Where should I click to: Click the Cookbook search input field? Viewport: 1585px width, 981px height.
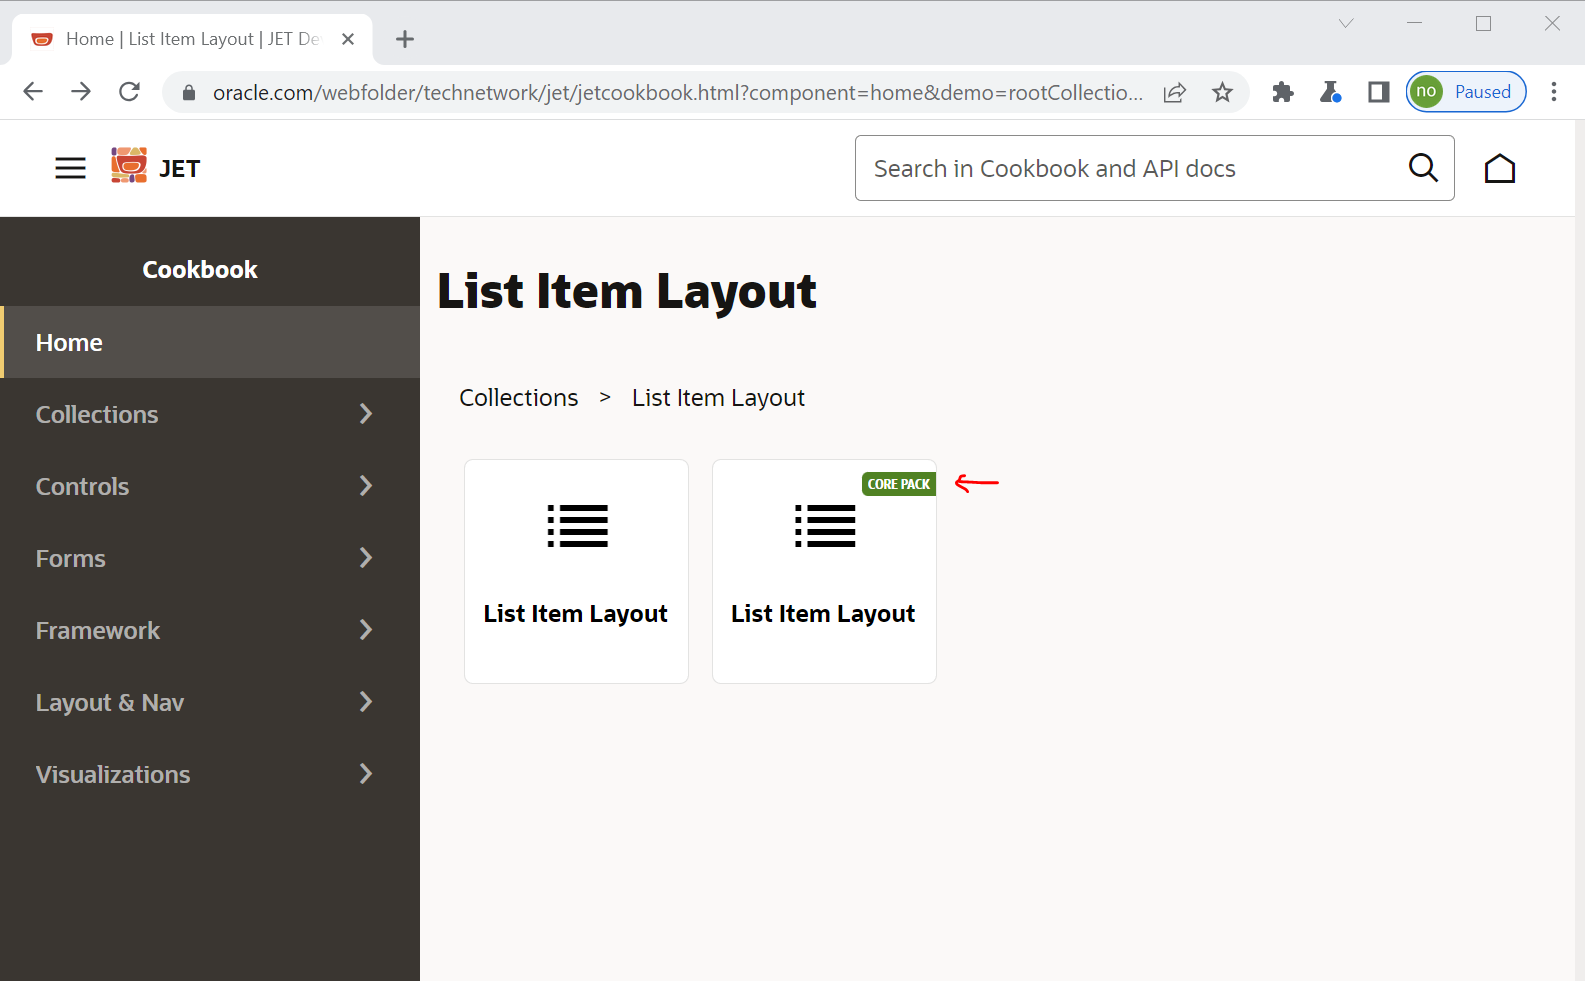(x=1130, y=168)
